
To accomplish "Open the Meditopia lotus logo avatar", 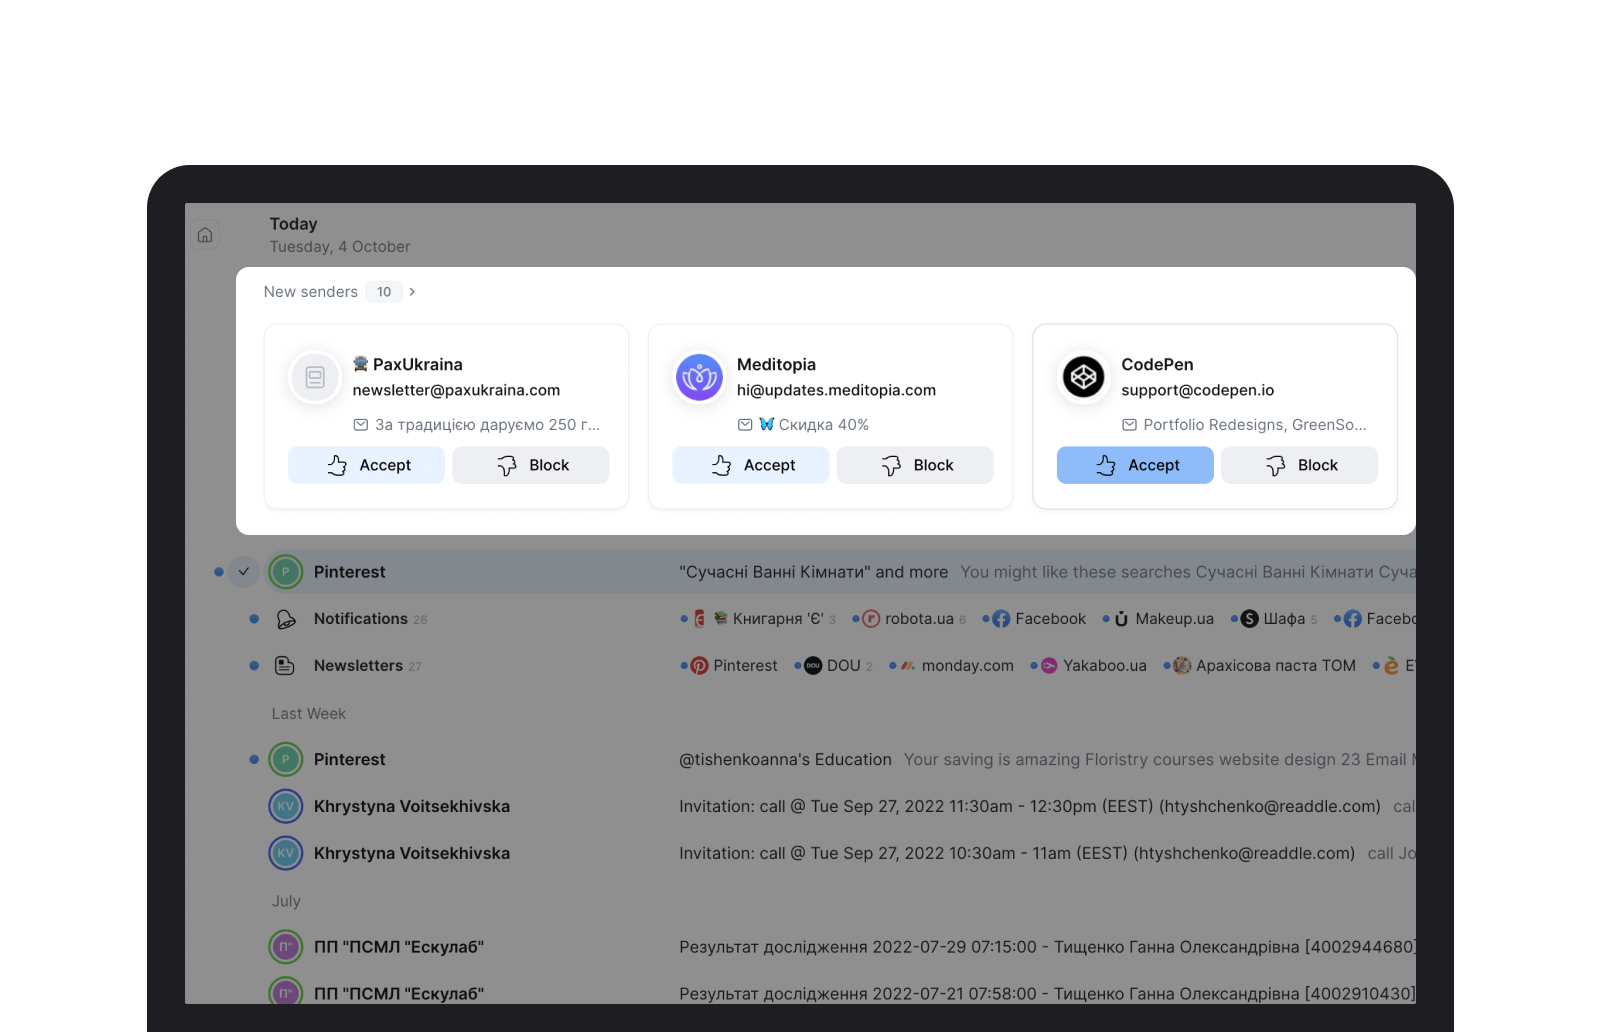I will (x=699, y=377).
